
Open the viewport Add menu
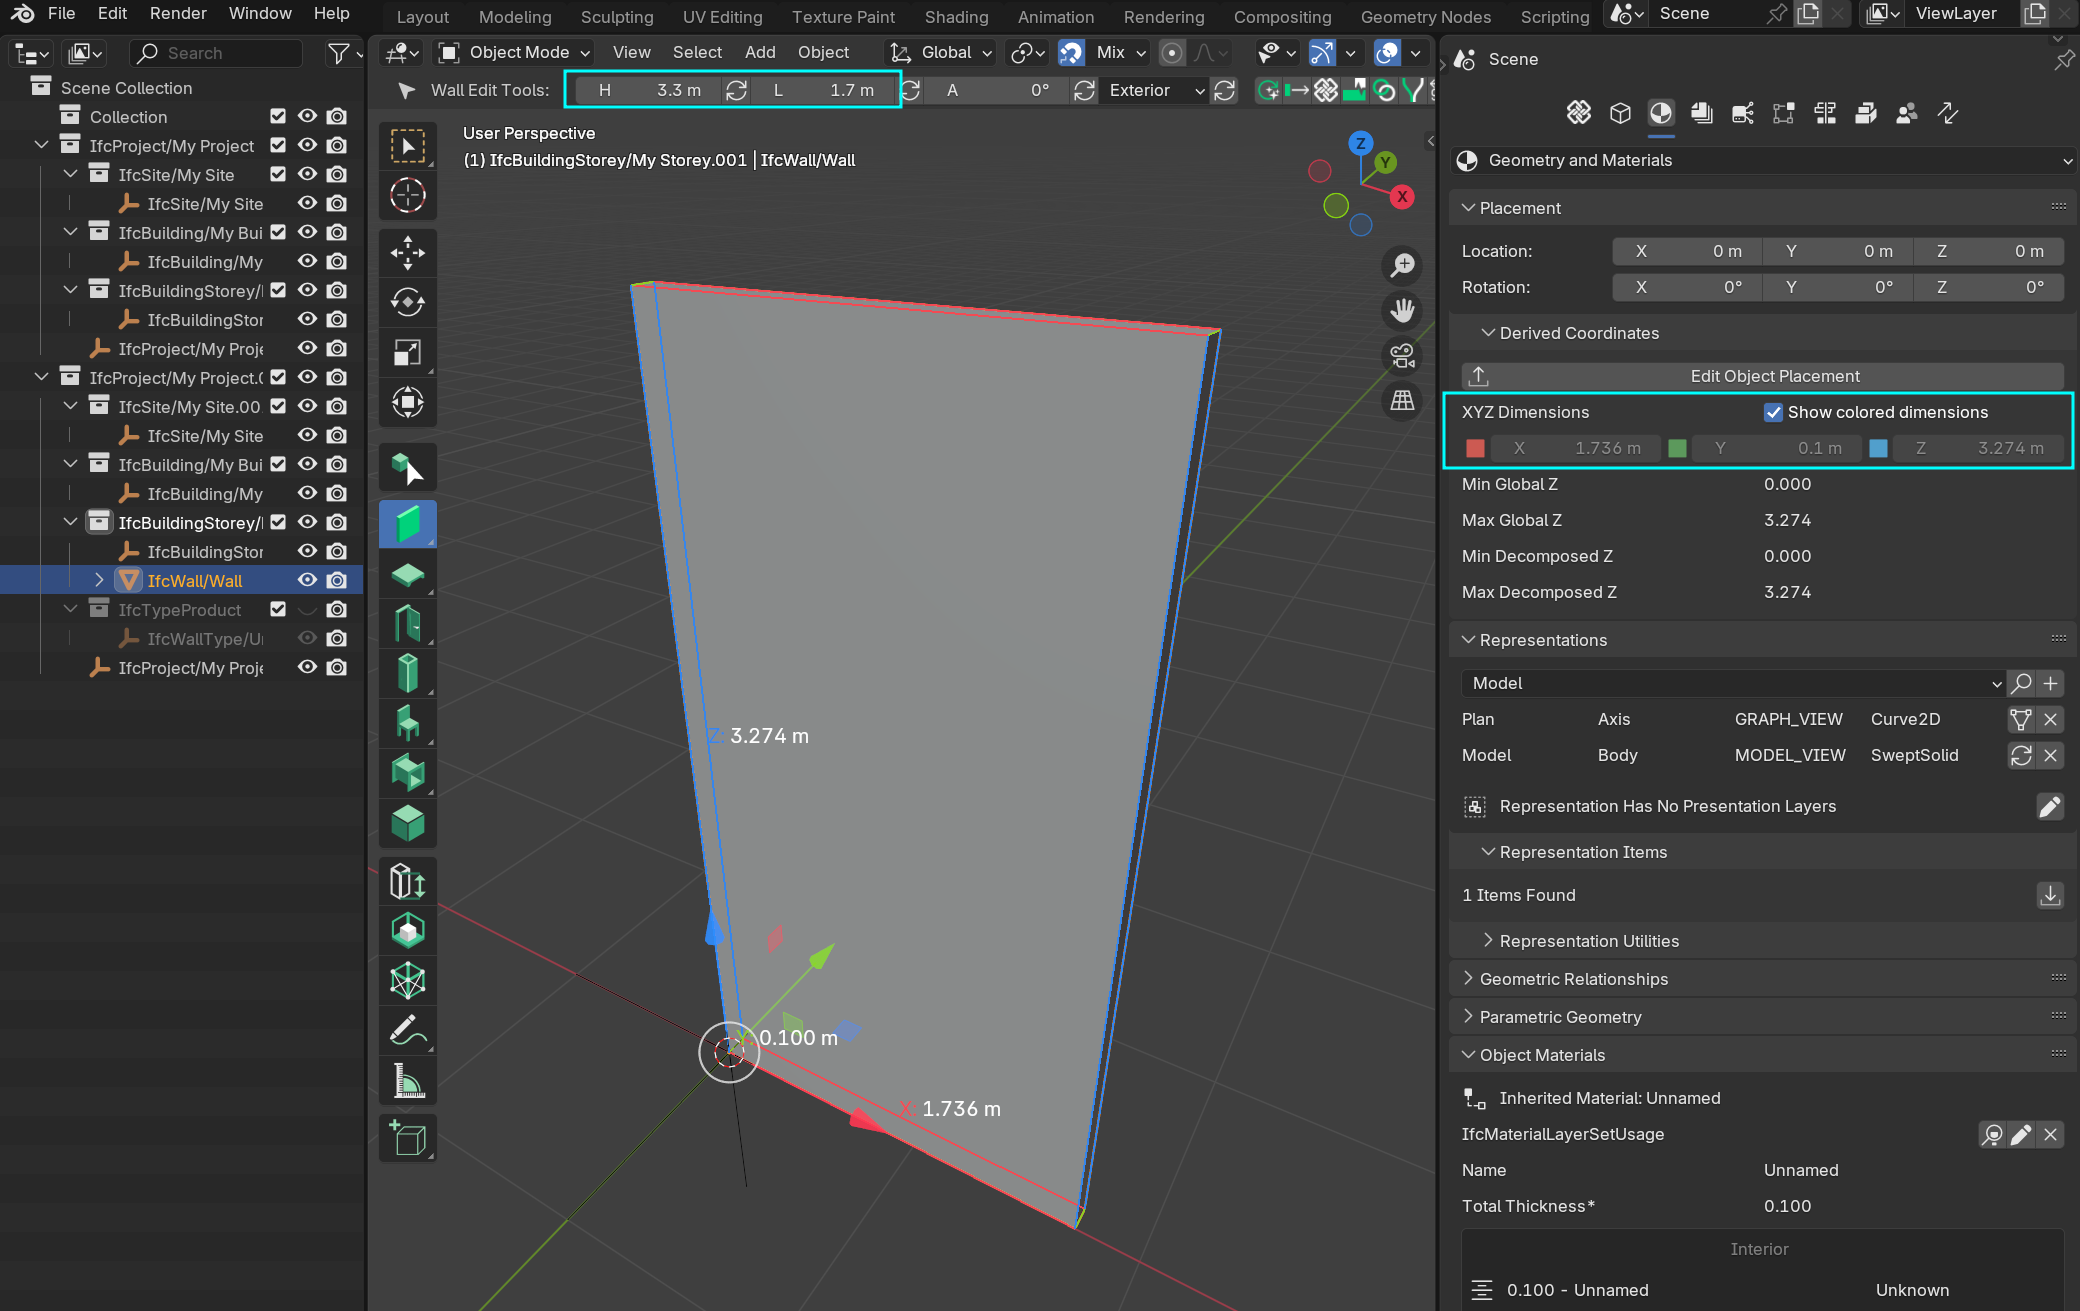pos(760,52)
